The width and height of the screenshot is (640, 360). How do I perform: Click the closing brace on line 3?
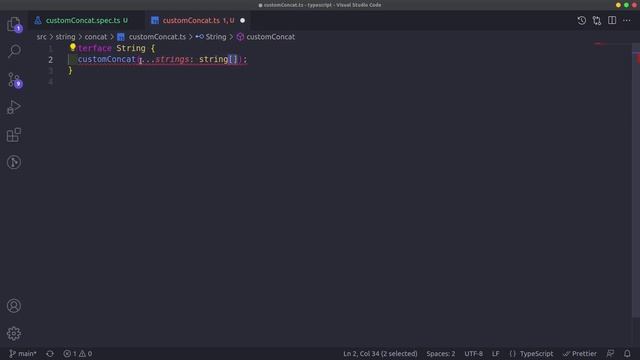coord(70,71)
